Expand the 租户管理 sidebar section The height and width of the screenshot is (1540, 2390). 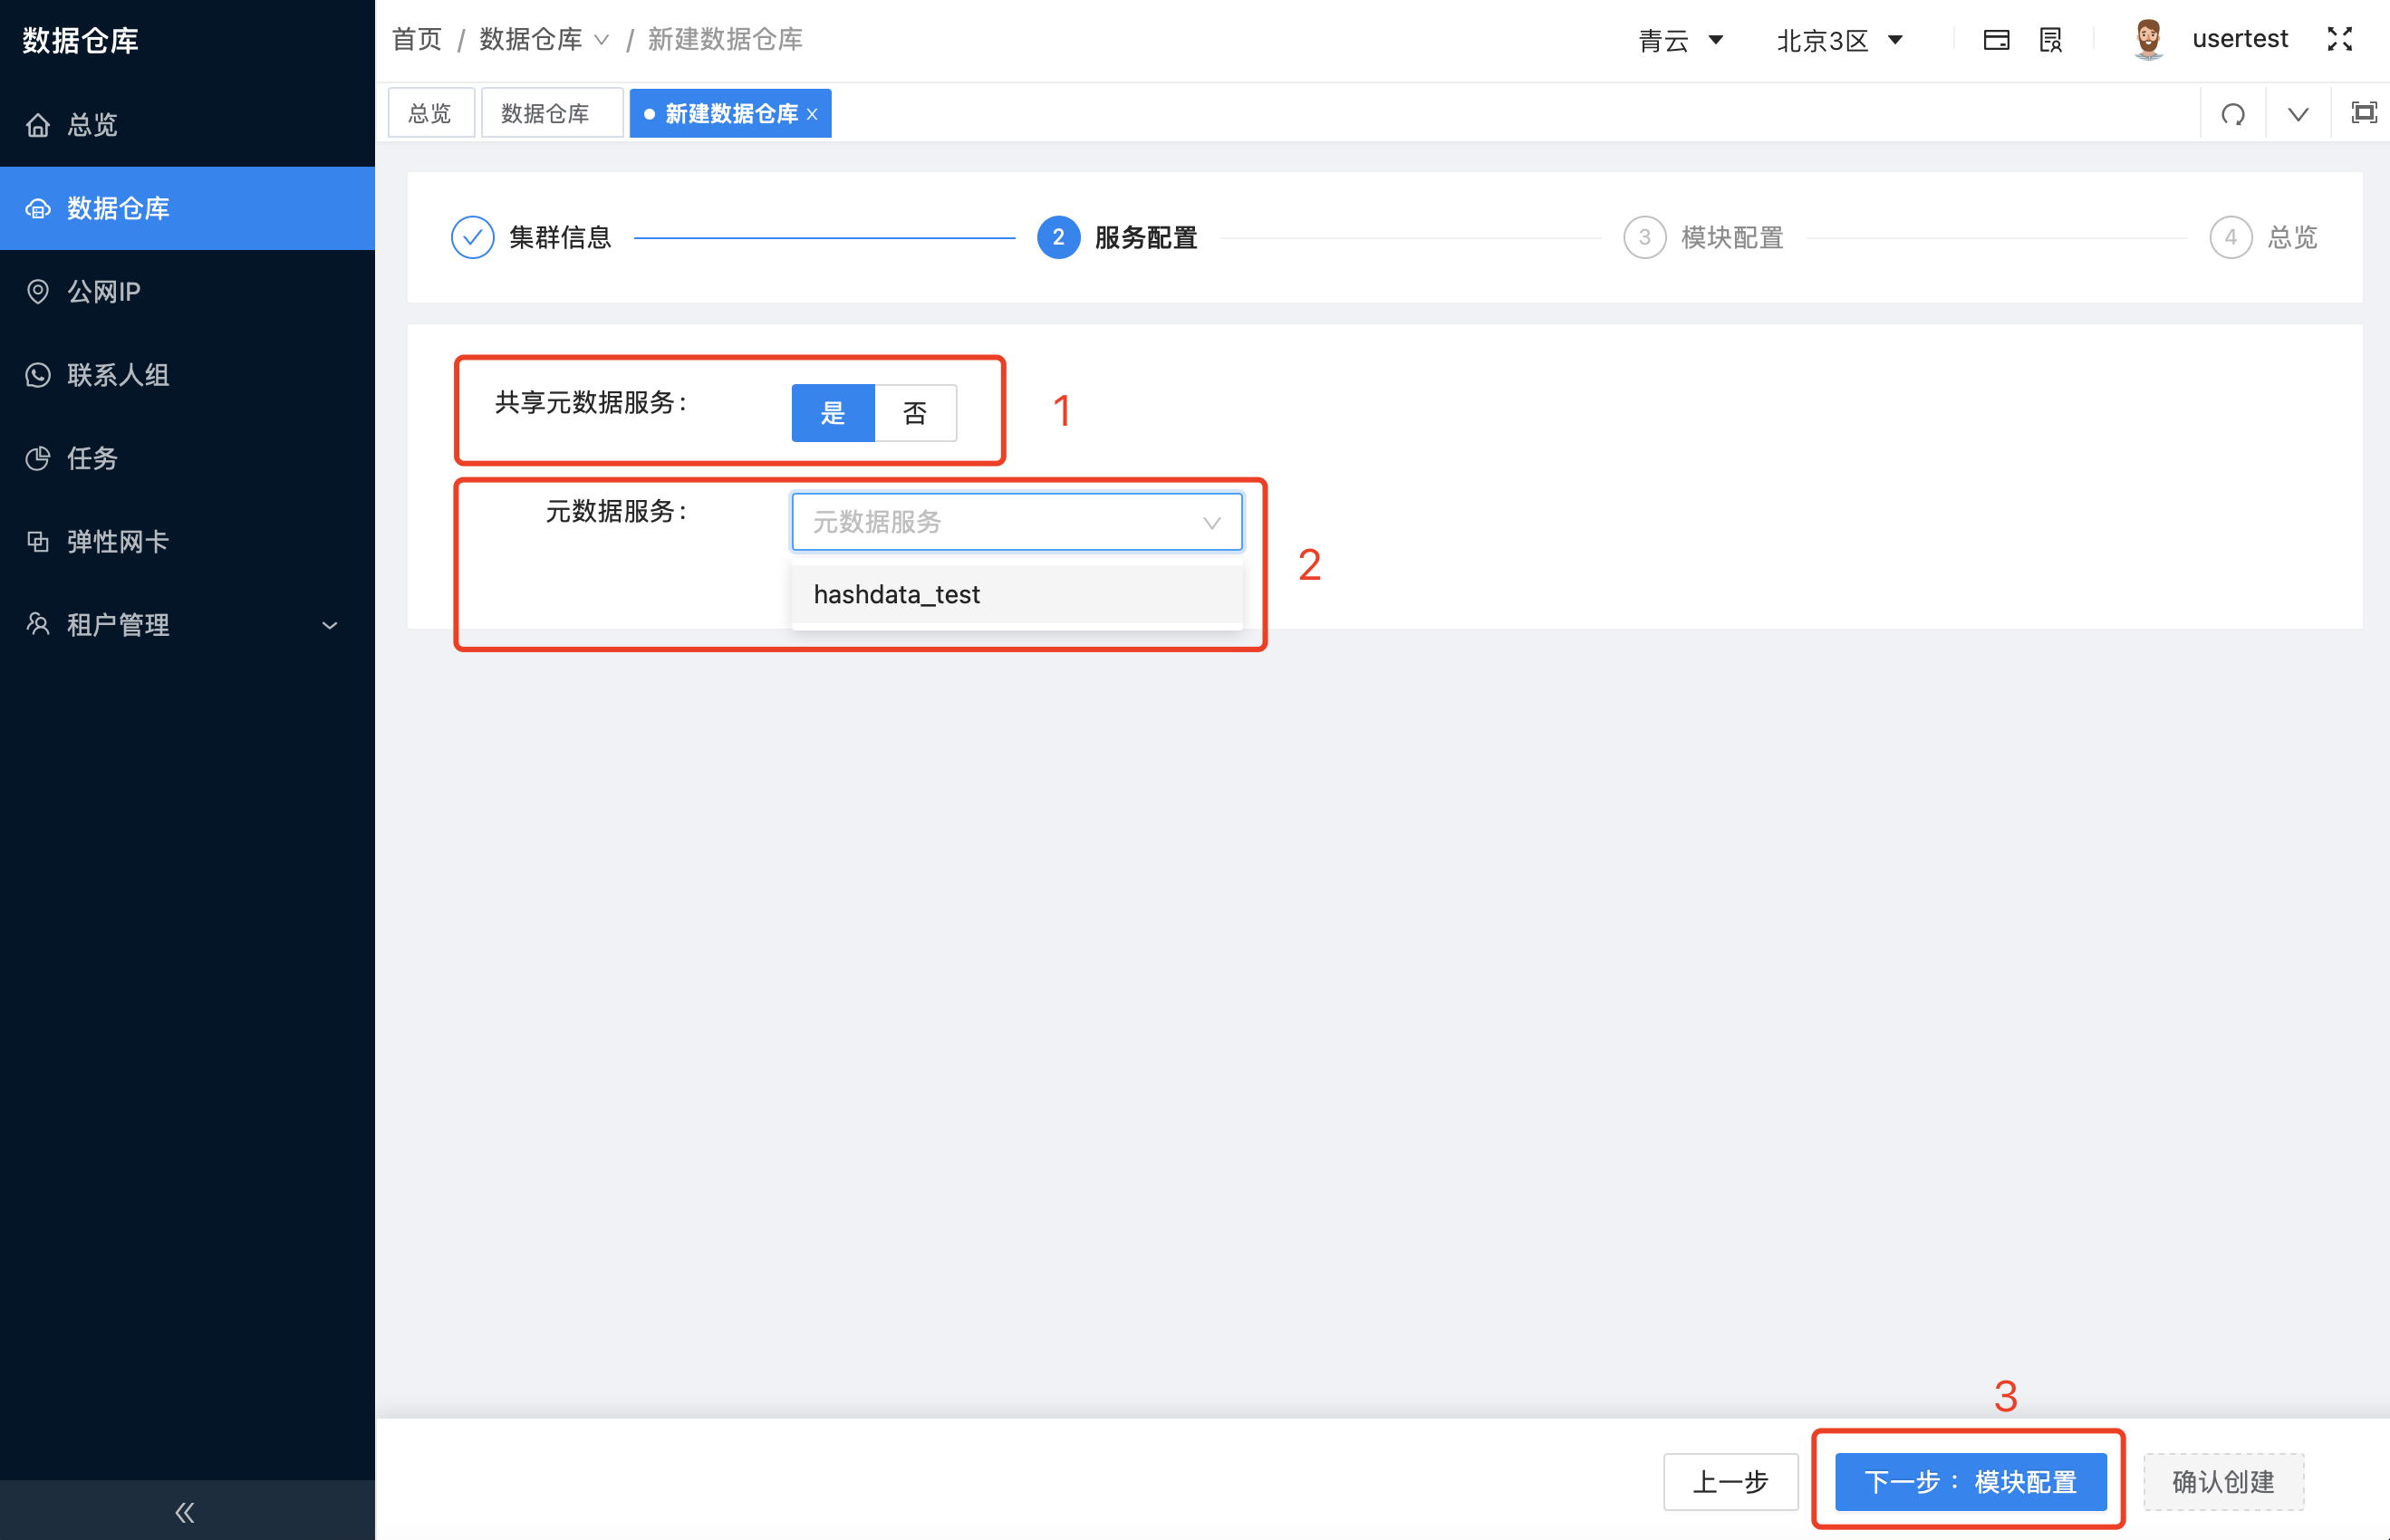click(180, 624)
